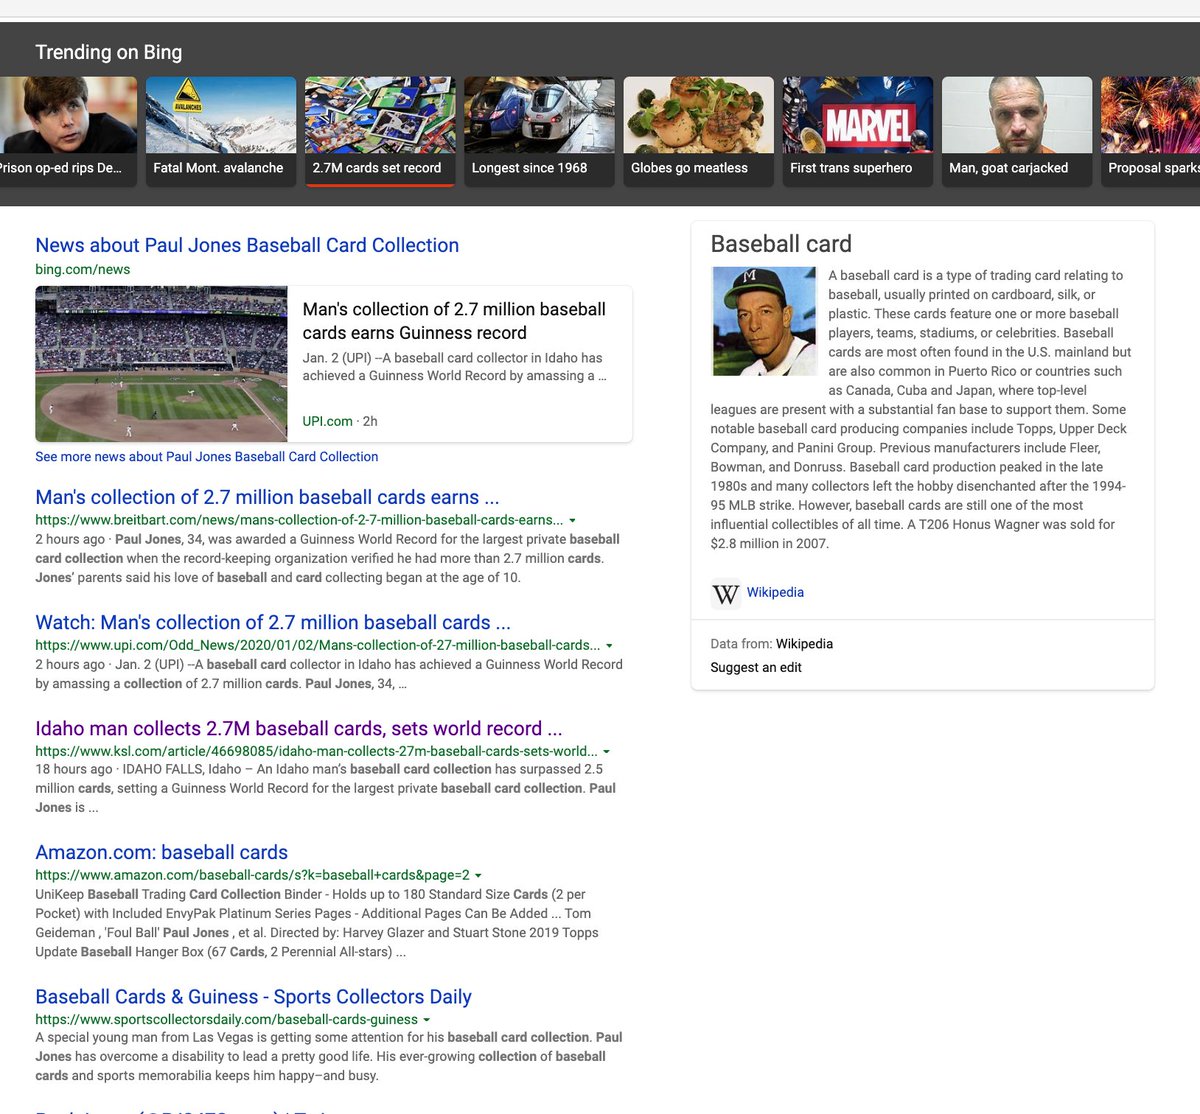
Task: Click the 'Trending on Bing' heading
Action: 109,52
